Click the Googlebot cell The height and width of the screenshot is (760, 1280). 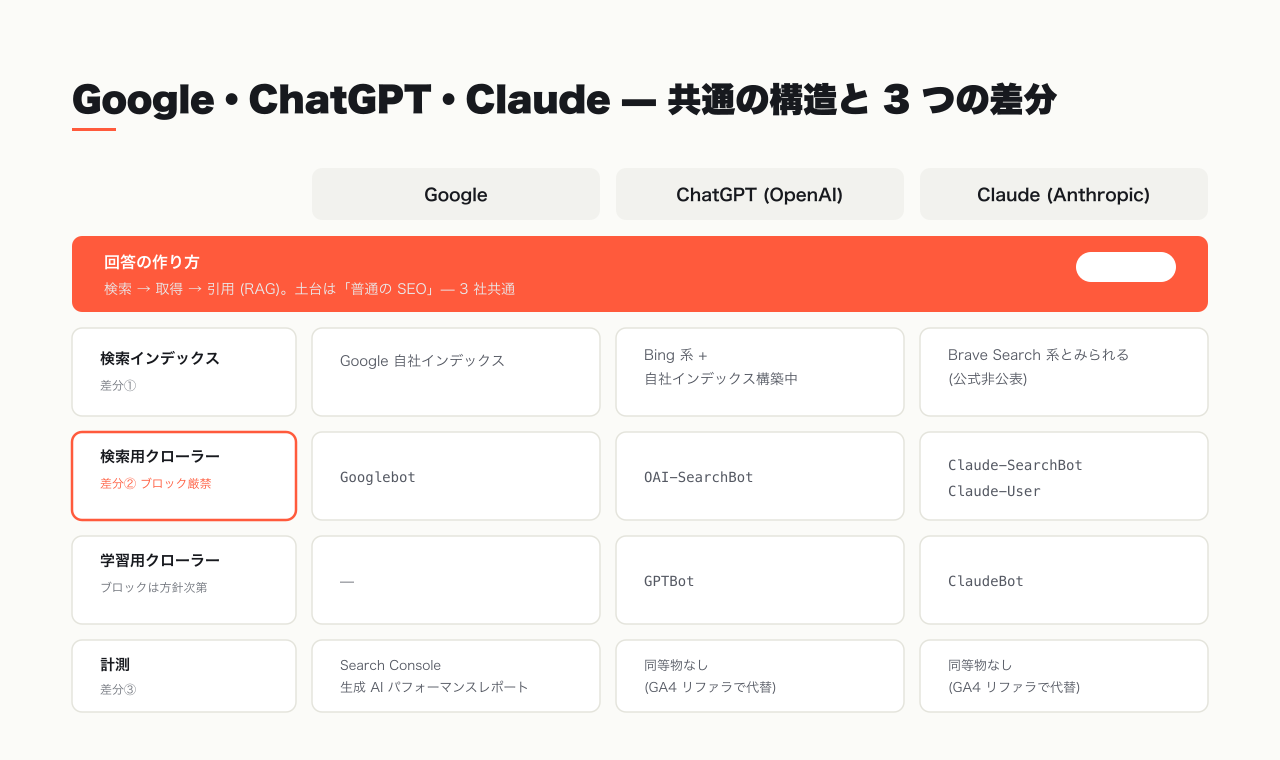click(x=456, y=476)
